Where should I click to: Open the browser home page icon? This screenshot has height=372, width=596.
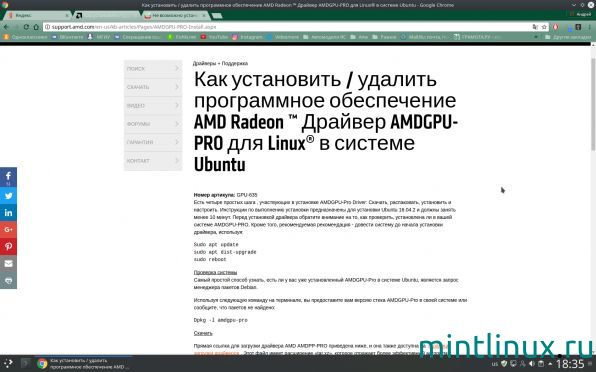point(36,27)
